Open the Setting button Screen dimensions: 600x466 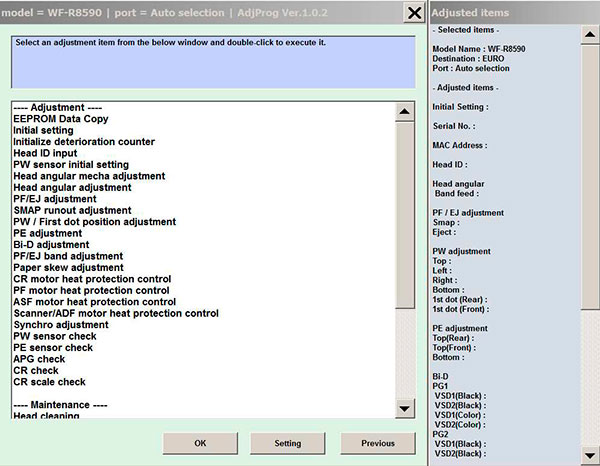(288, 443)
